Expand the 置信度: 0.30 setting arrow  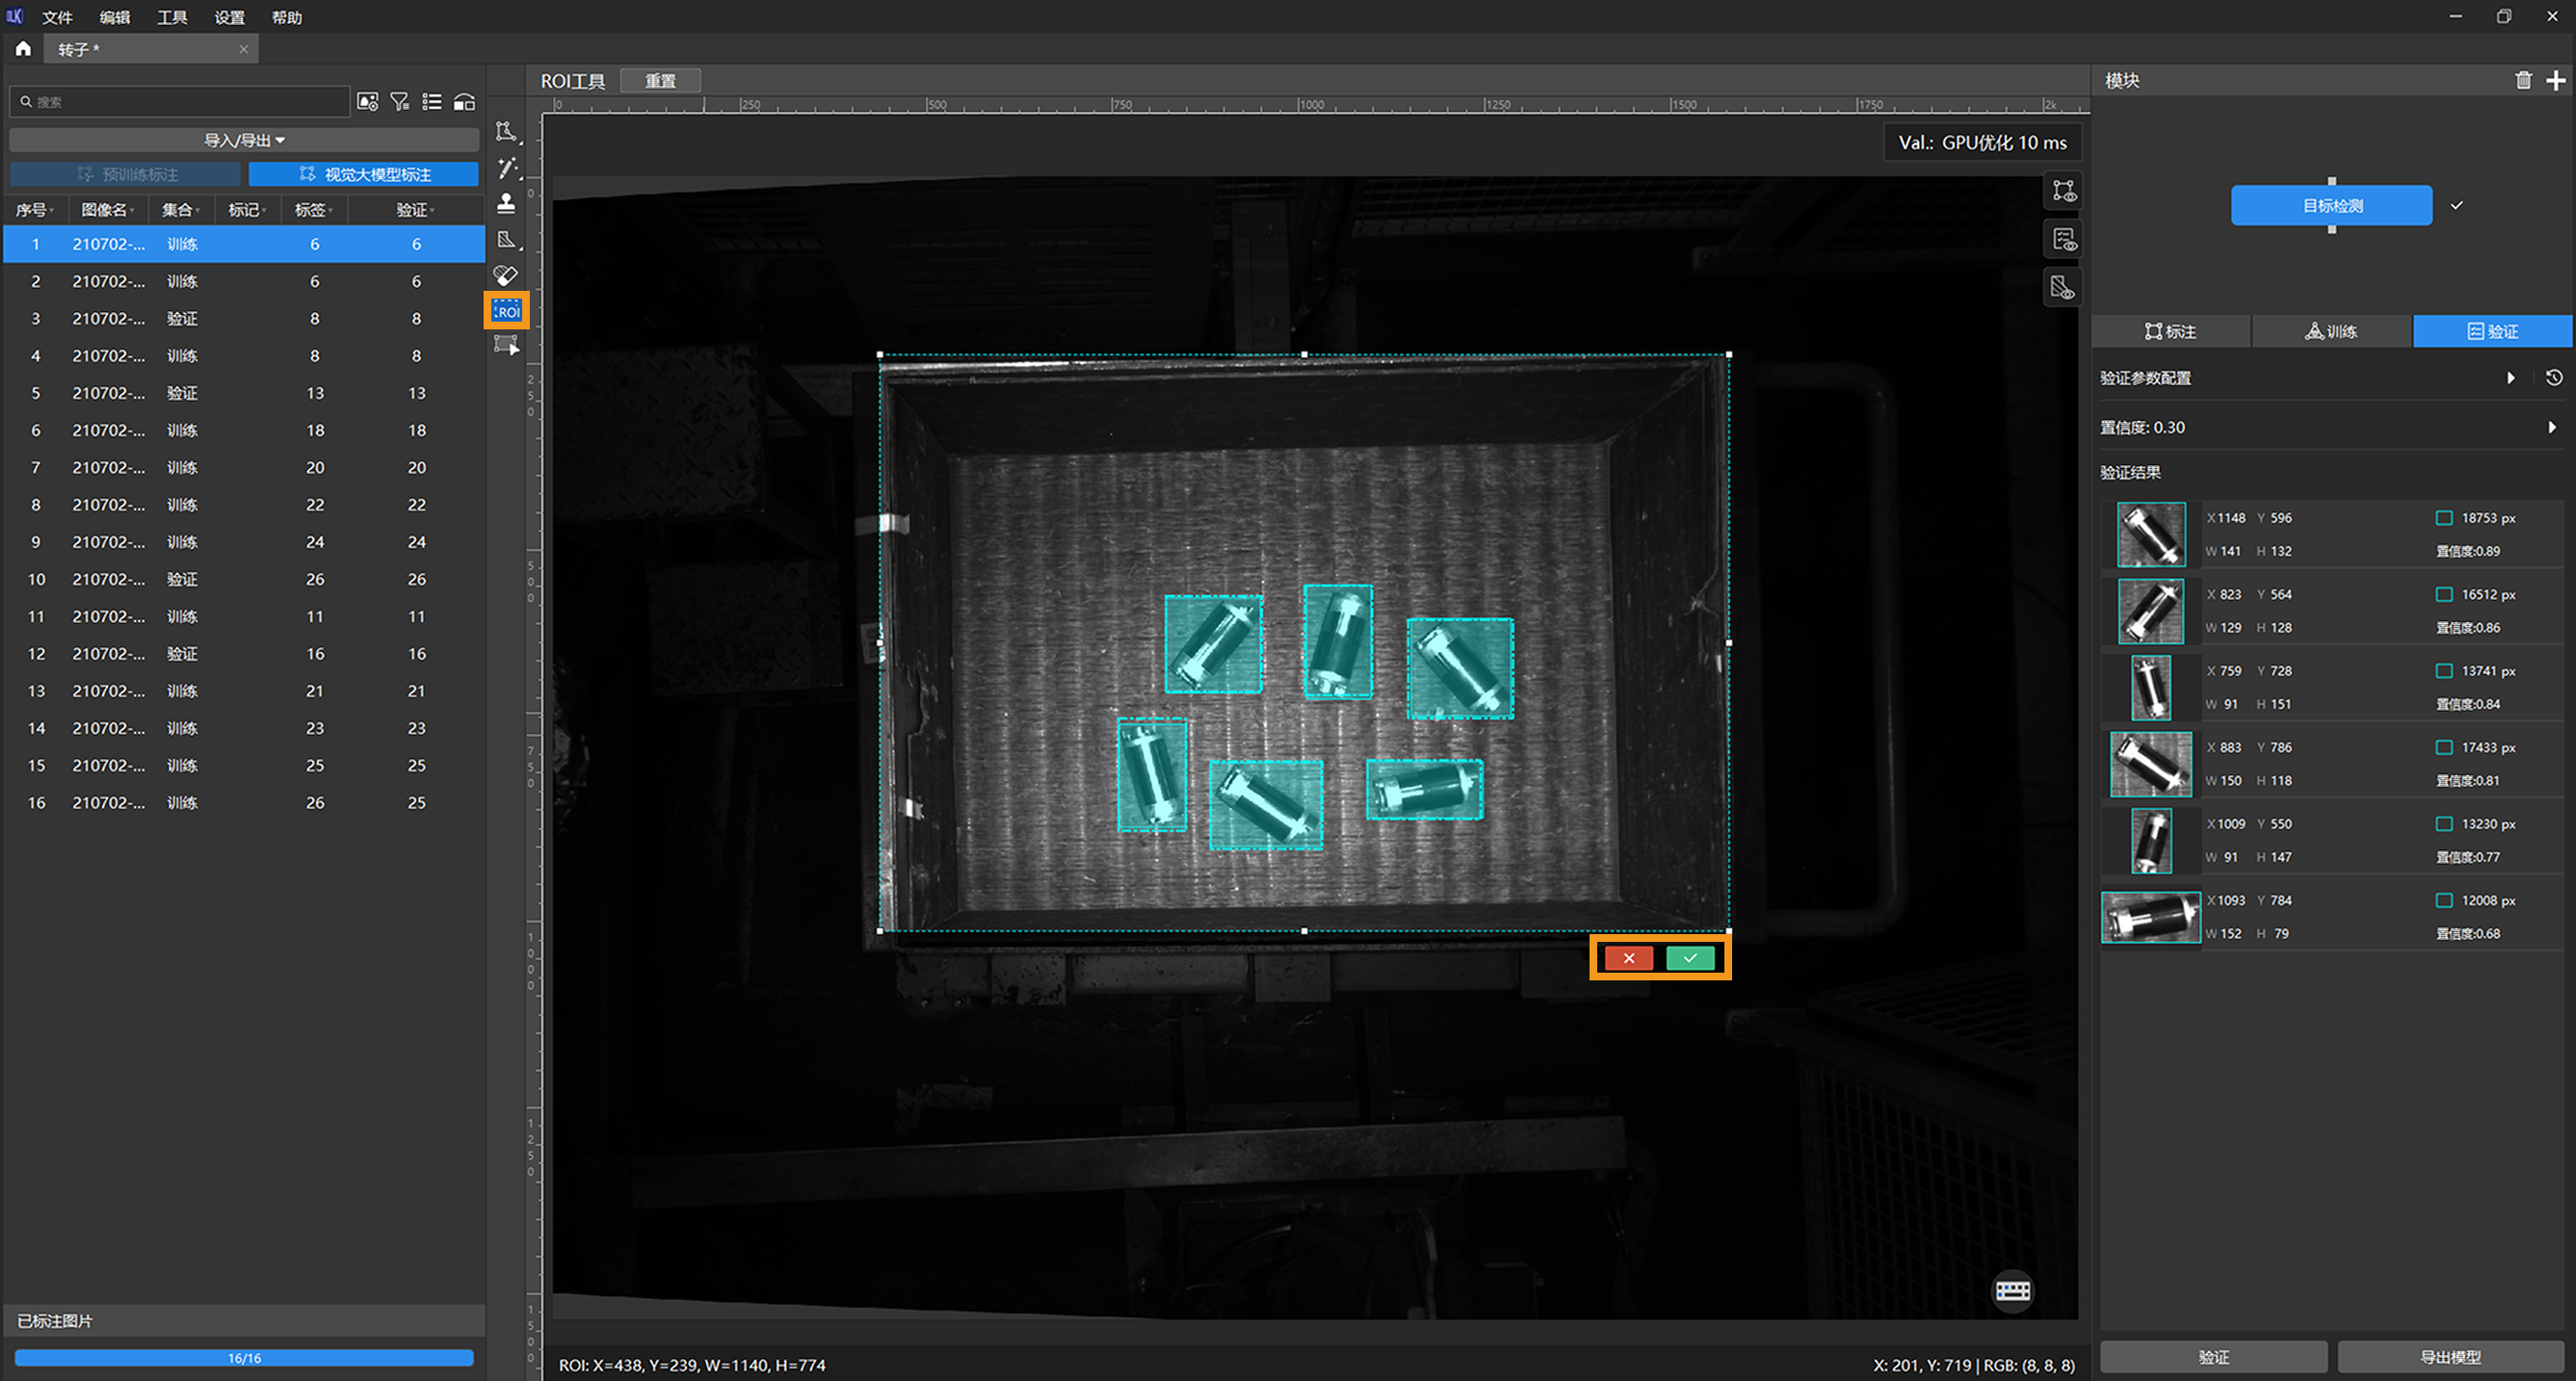2551,427
